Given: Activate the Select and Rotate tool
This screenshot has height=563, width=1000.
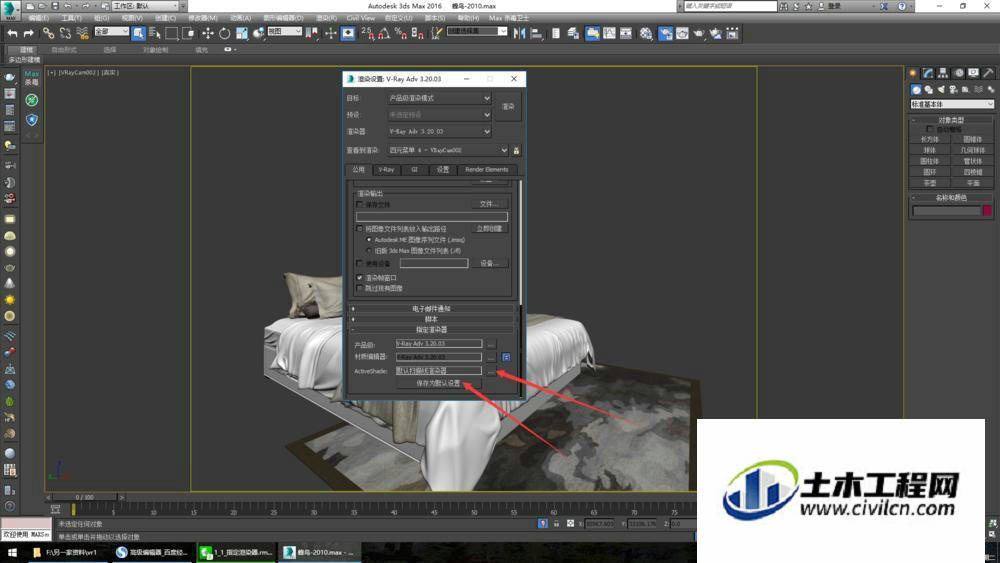Looking at the screenshot, I should click(224, 33).
